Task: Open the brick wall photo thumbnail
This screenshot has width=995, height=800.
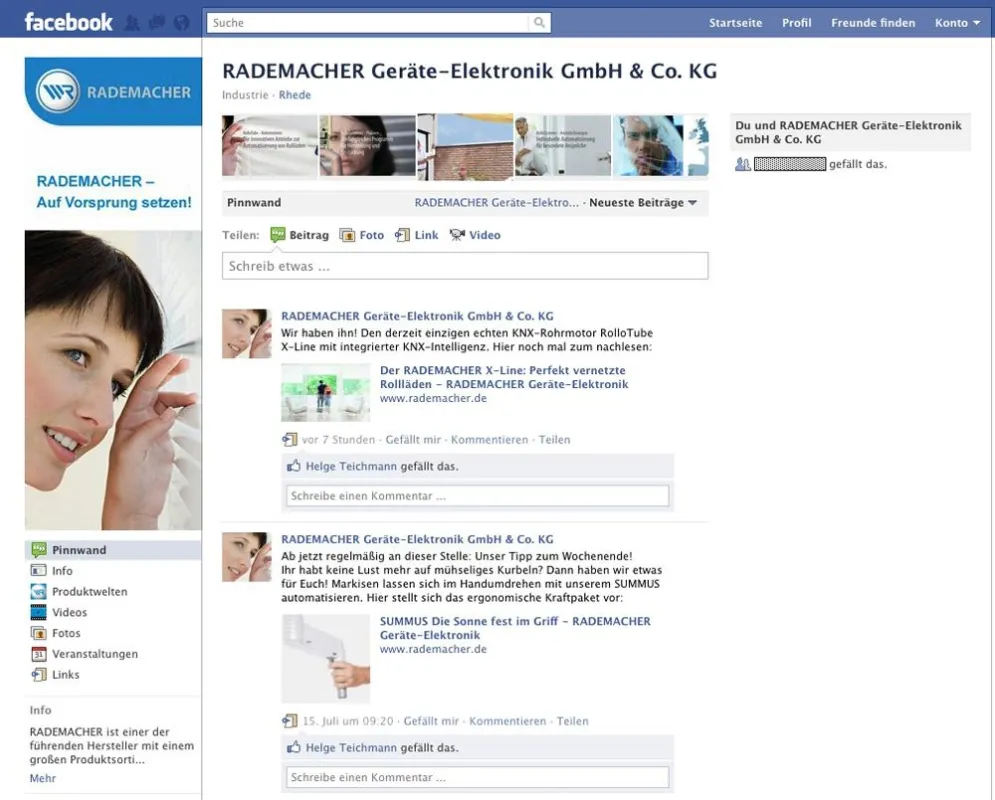Action: [x=465, y=147]
